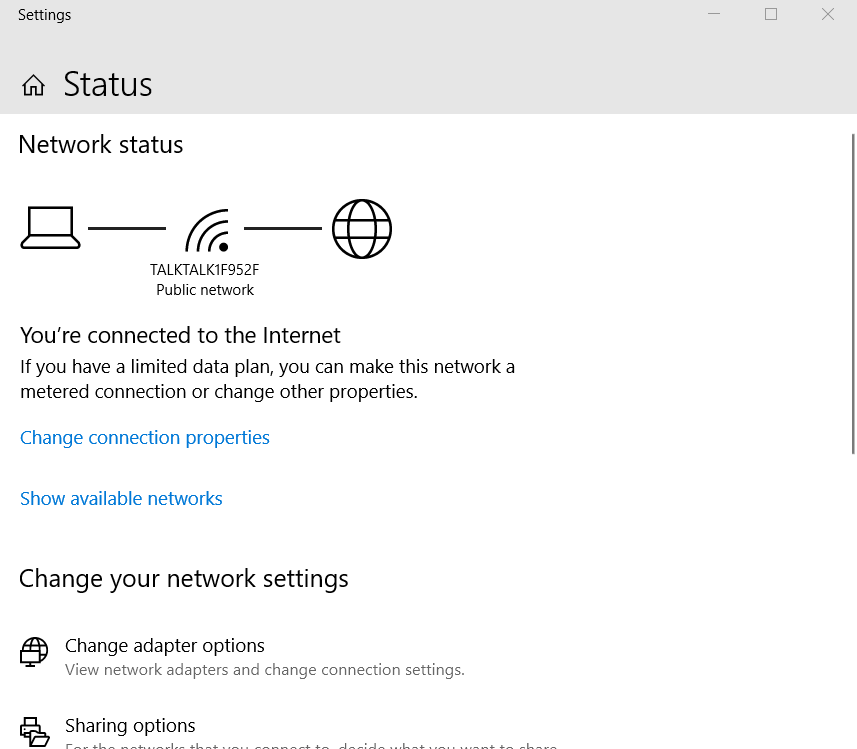
Task: Click the Public network label
Action: (x=205, y=290)
